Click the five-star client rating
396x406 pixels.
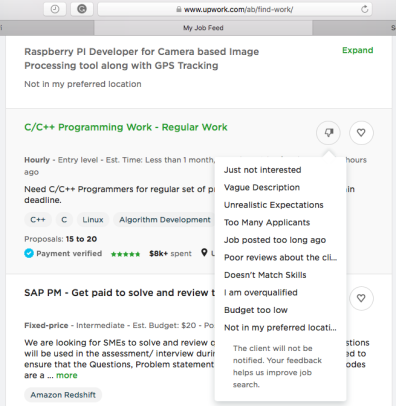tap(125, 254)
